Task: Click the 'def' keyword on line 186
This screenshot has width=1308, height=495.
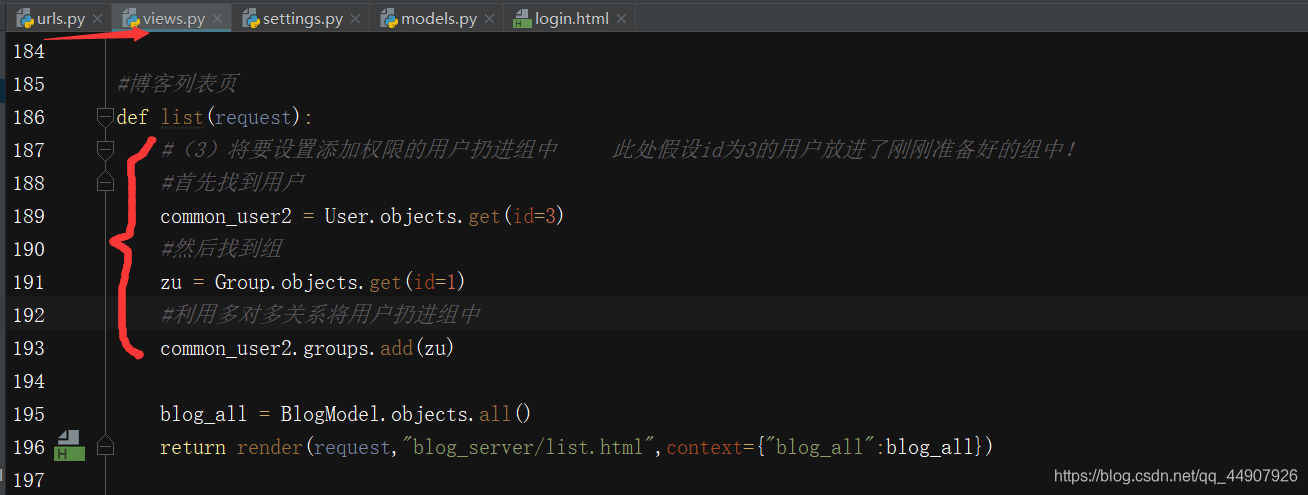Action: pyautogui.click(x=132, y=117)
